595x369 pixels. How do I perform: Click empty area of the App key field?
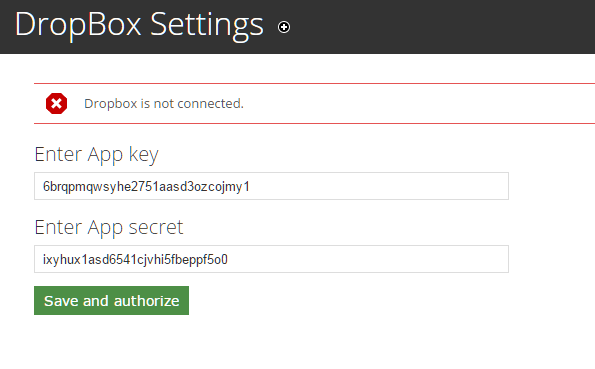pyautogui.click(x=379, y=186)
